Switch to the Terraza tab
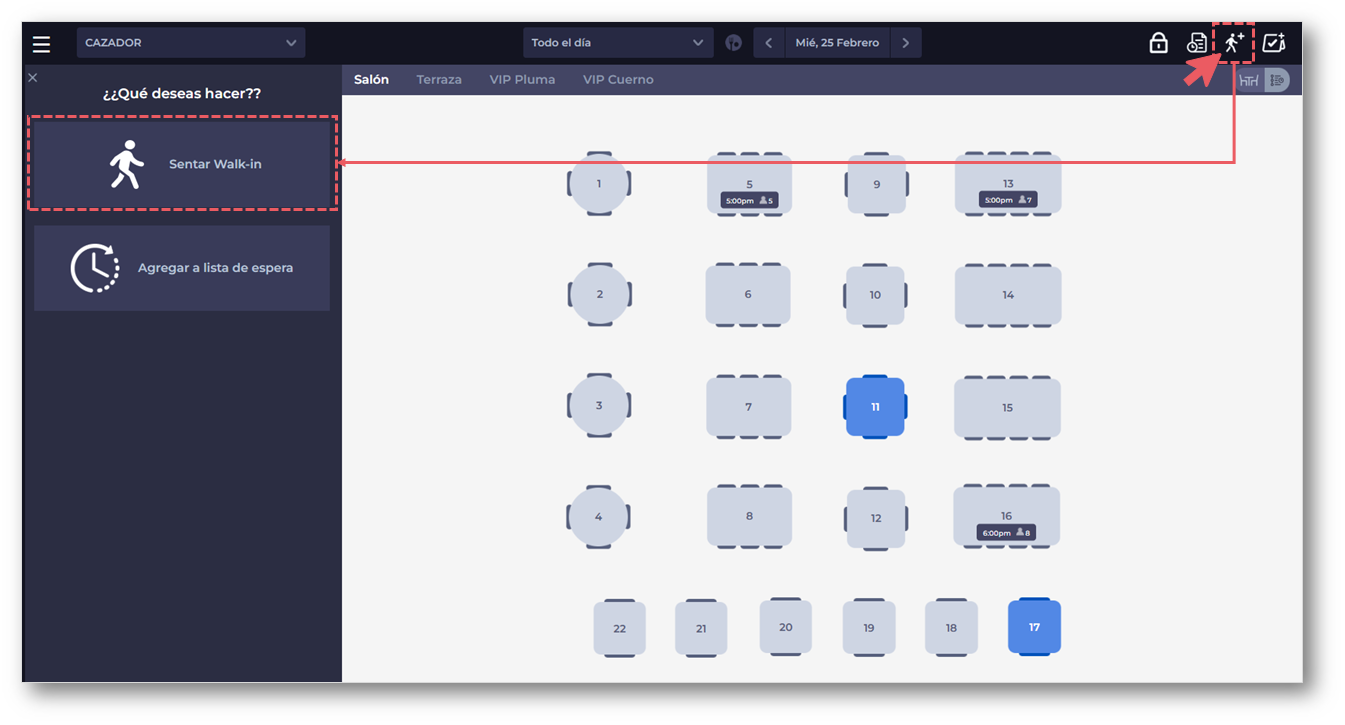The width and height of the screenshot is (1345, 725). click(439, 80)
